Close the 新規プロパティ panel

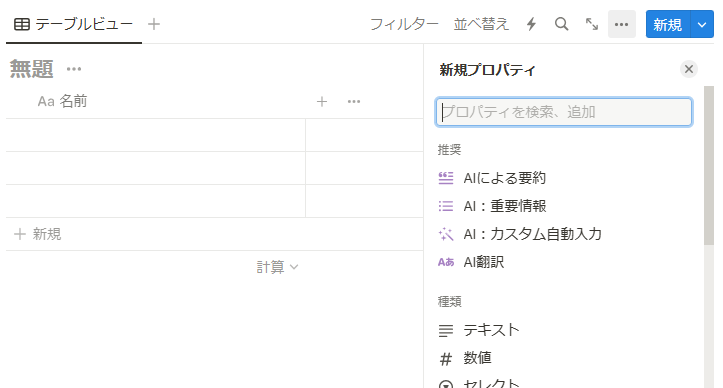689,69
